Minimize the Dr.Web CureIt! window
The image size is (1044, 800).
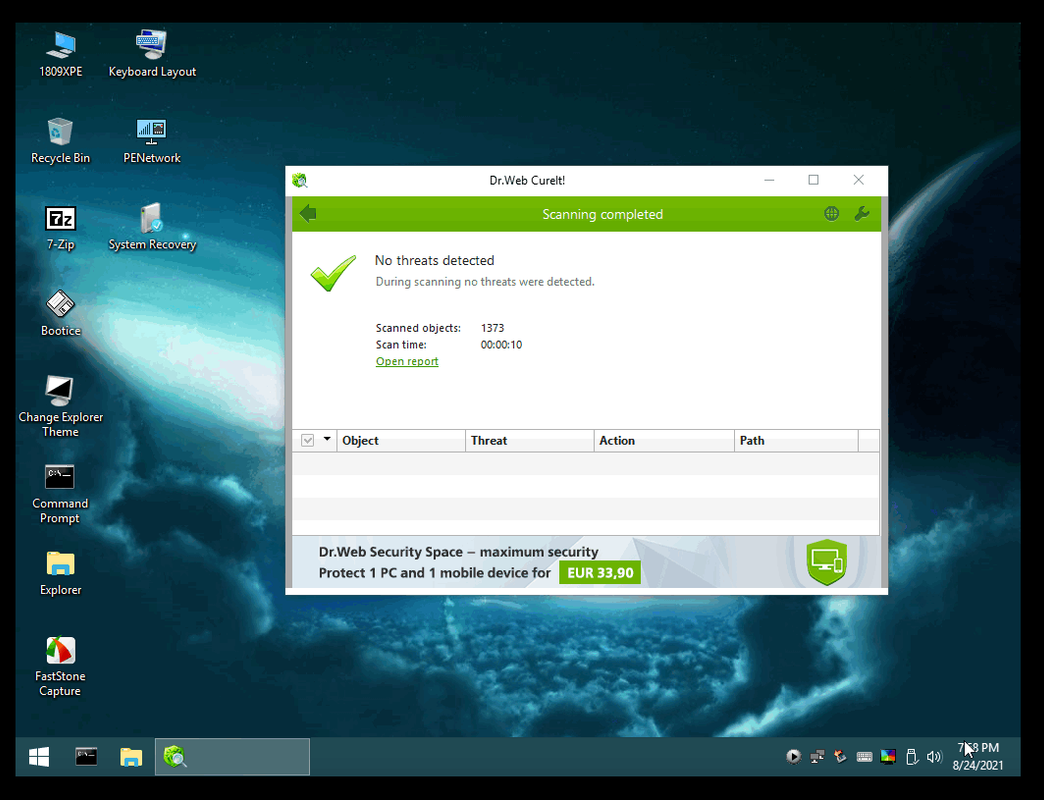point(769,180)
